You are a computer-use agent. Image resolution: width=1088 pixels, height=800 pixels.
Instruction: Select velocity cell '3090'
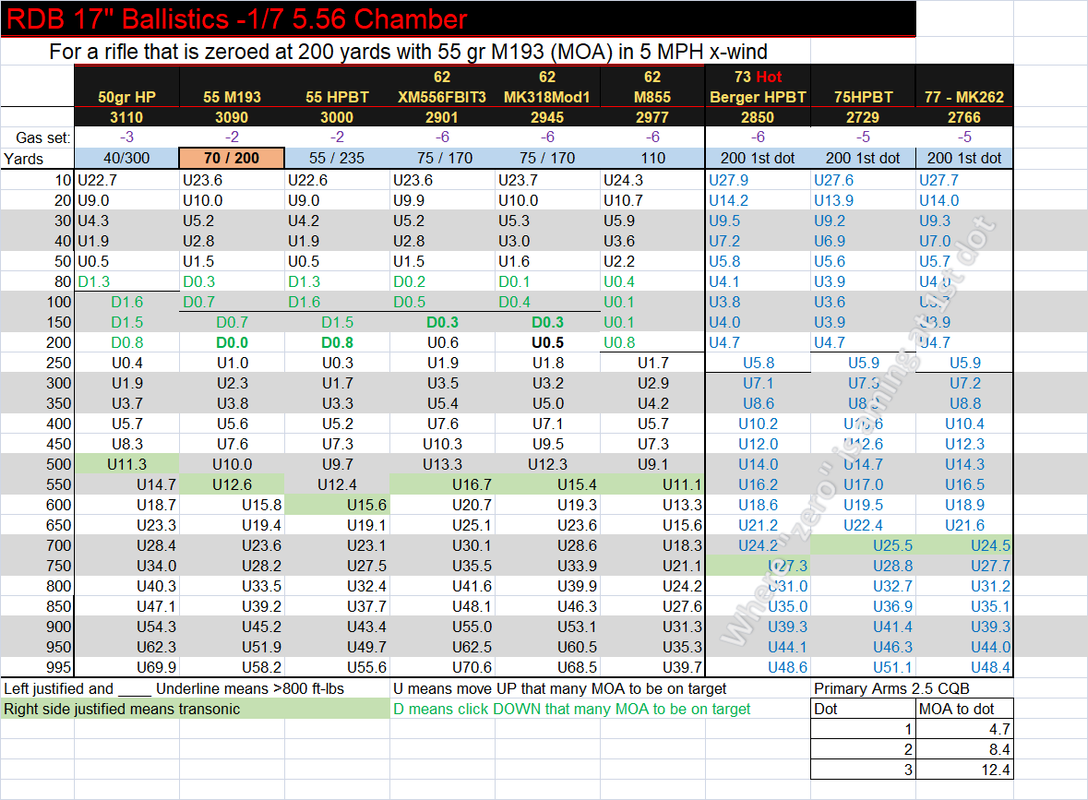(x=232, y=117)
